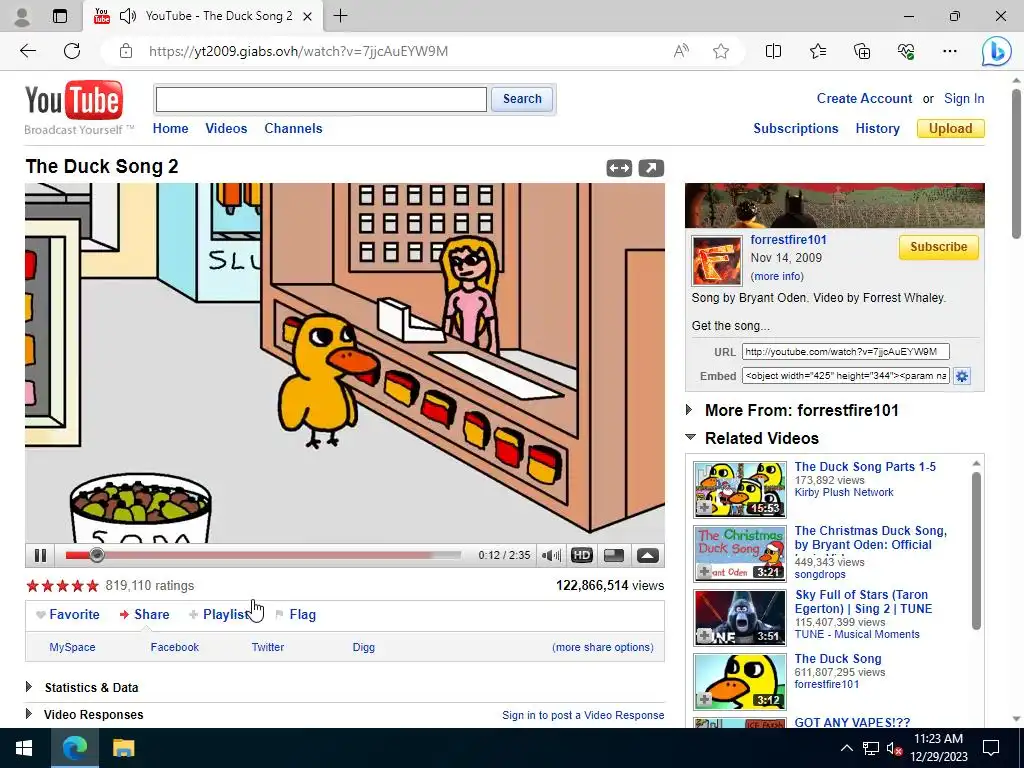Pause the video with the pause button

pyautogui.click(x=40, y=555)
